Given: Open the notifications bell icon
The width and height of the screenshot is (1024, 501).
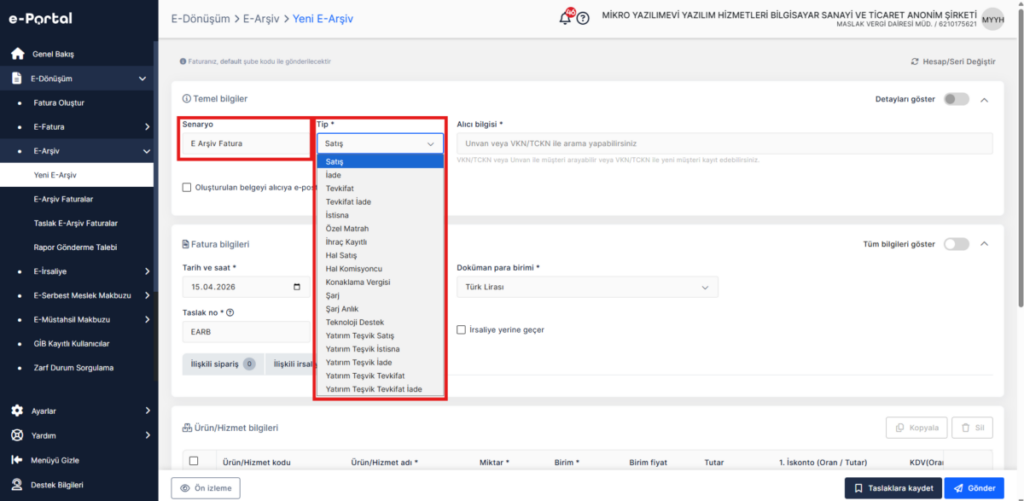Looking at the screenshot, I should click(565, 18).
